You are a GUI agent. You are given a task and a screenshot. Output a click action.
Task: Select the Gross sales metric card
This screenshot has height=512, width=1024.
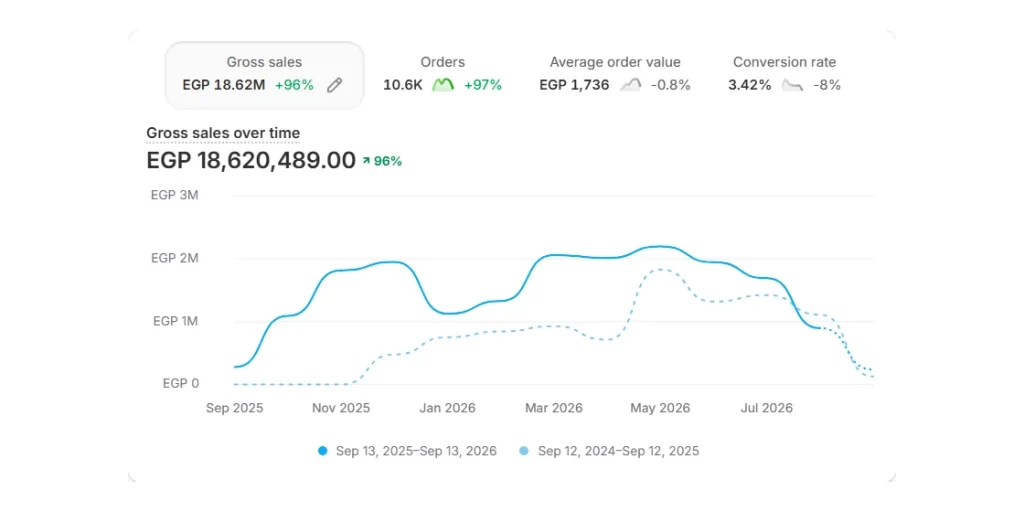264,75
